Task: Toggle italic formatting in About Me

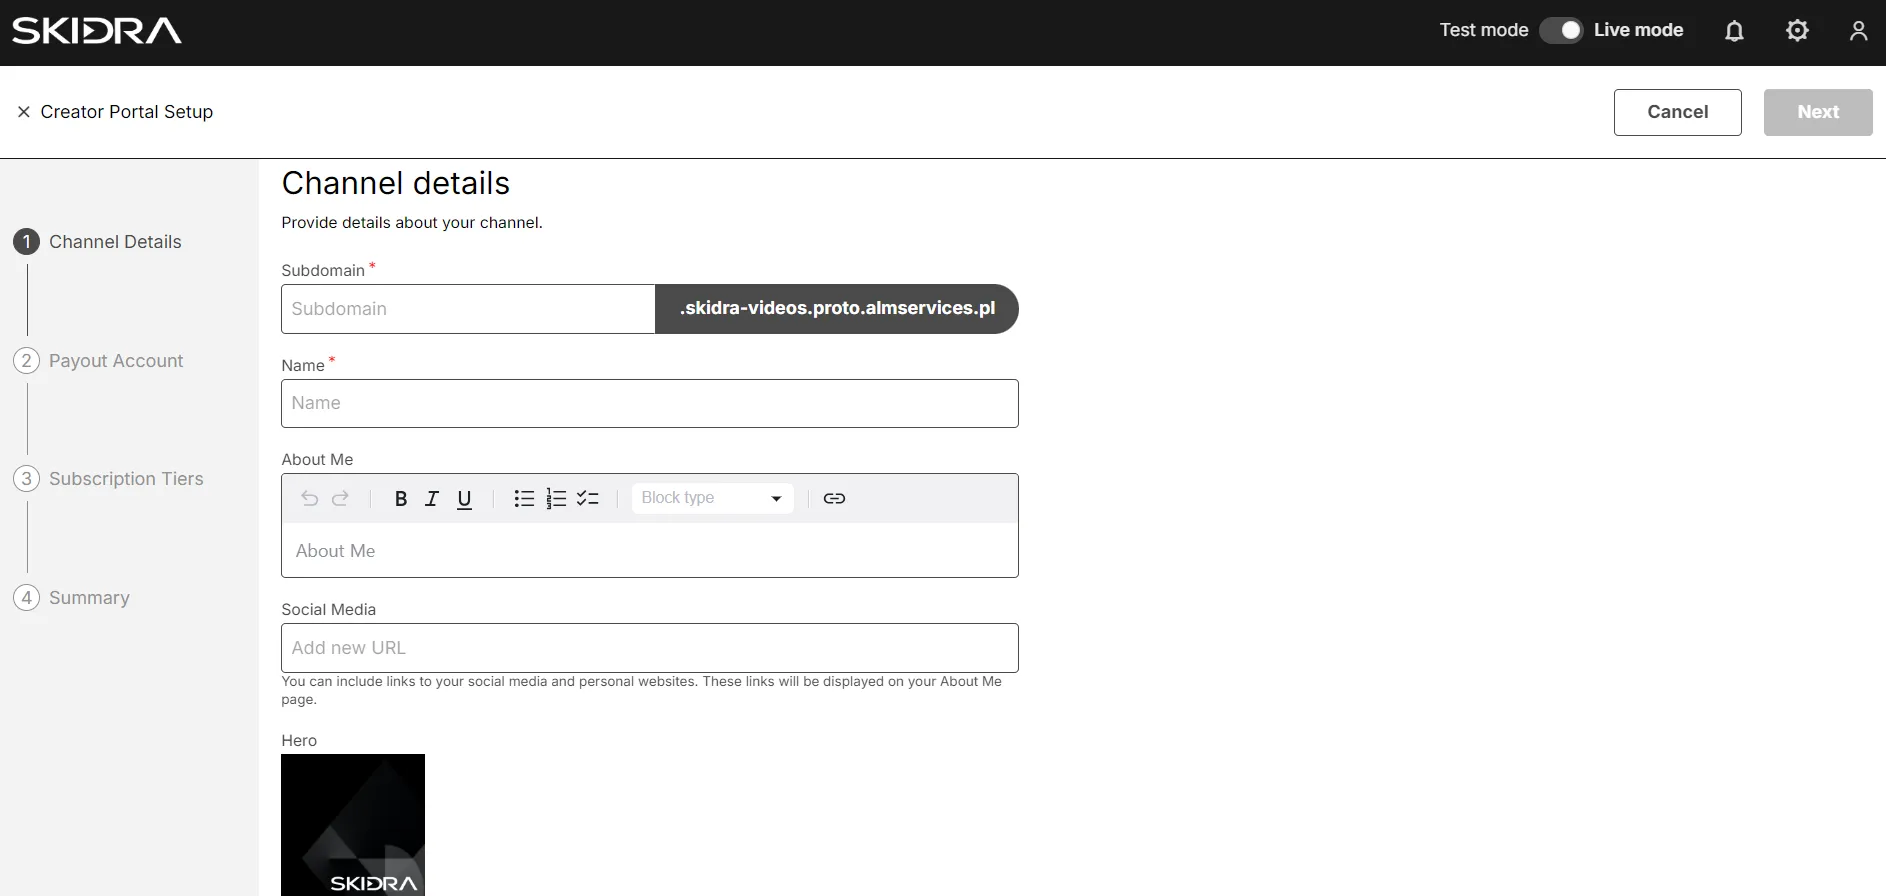Action: (432, 499)
